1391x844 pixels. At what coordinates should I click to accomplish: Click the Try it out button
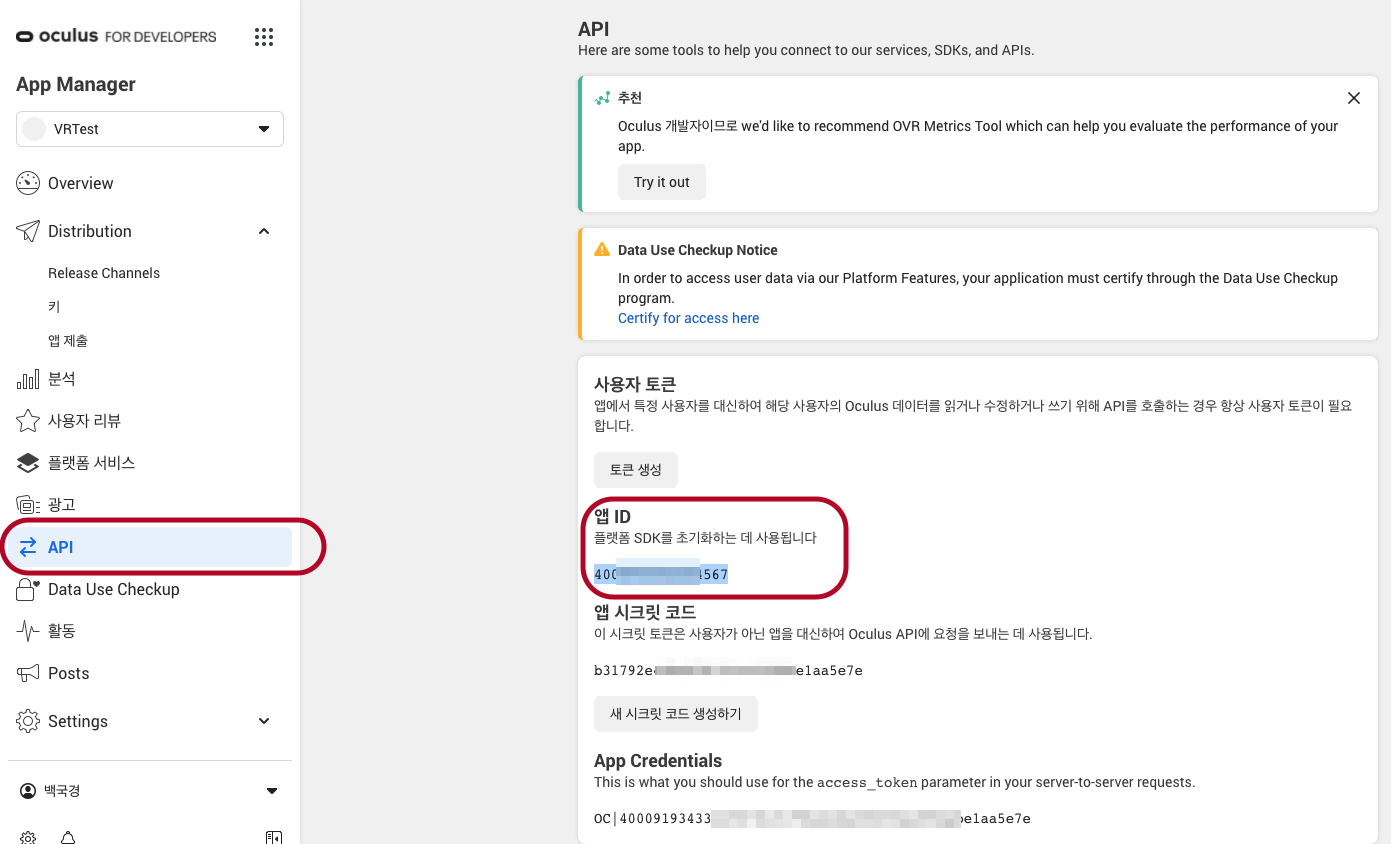[x=662, y=182]
